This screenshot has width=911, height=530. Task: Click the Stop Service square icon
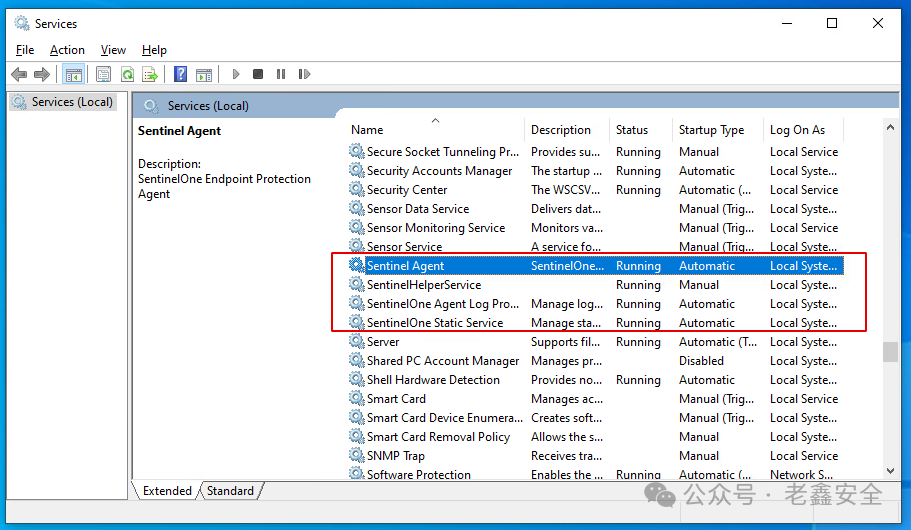pos(258,74)
